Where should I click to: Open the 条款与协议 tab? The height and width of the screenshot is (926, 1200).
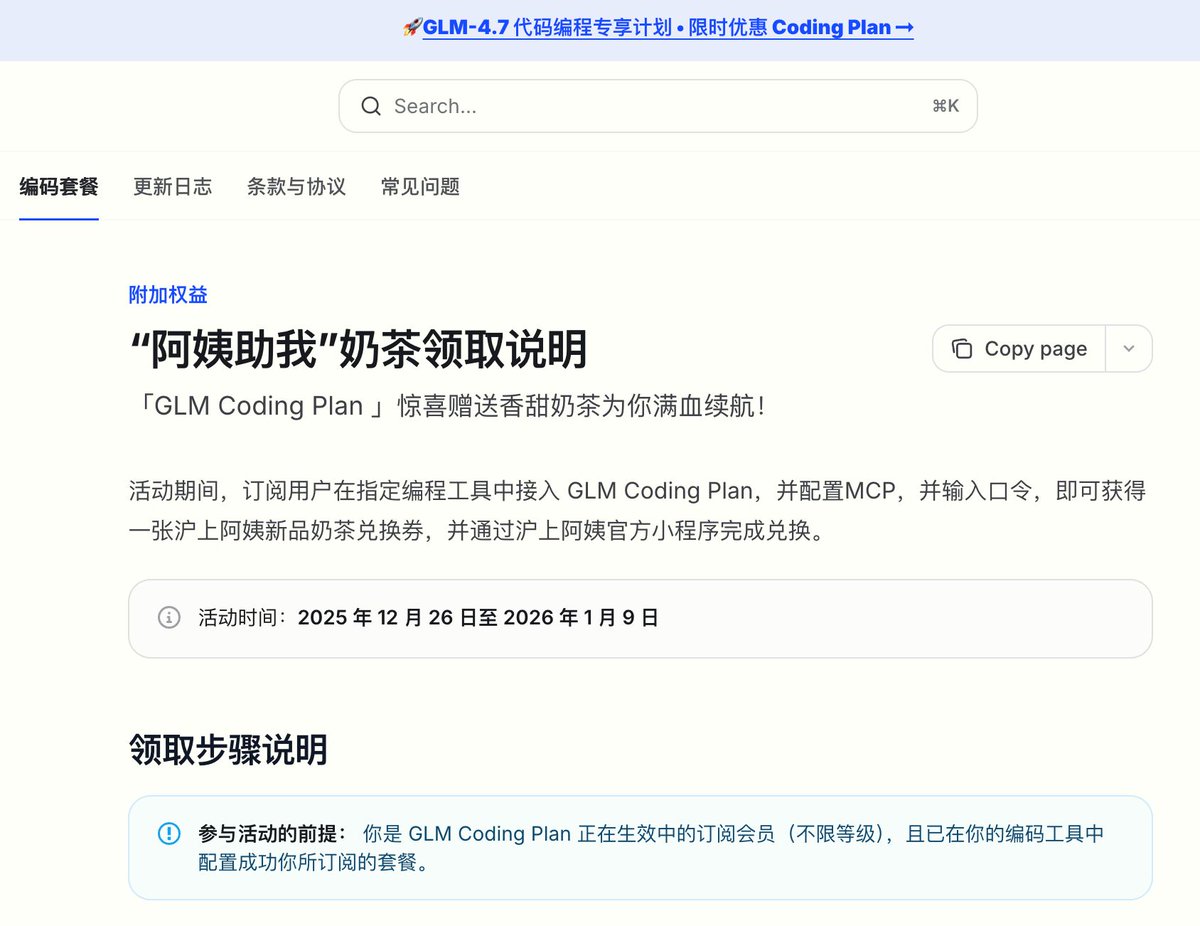[297, 187]
